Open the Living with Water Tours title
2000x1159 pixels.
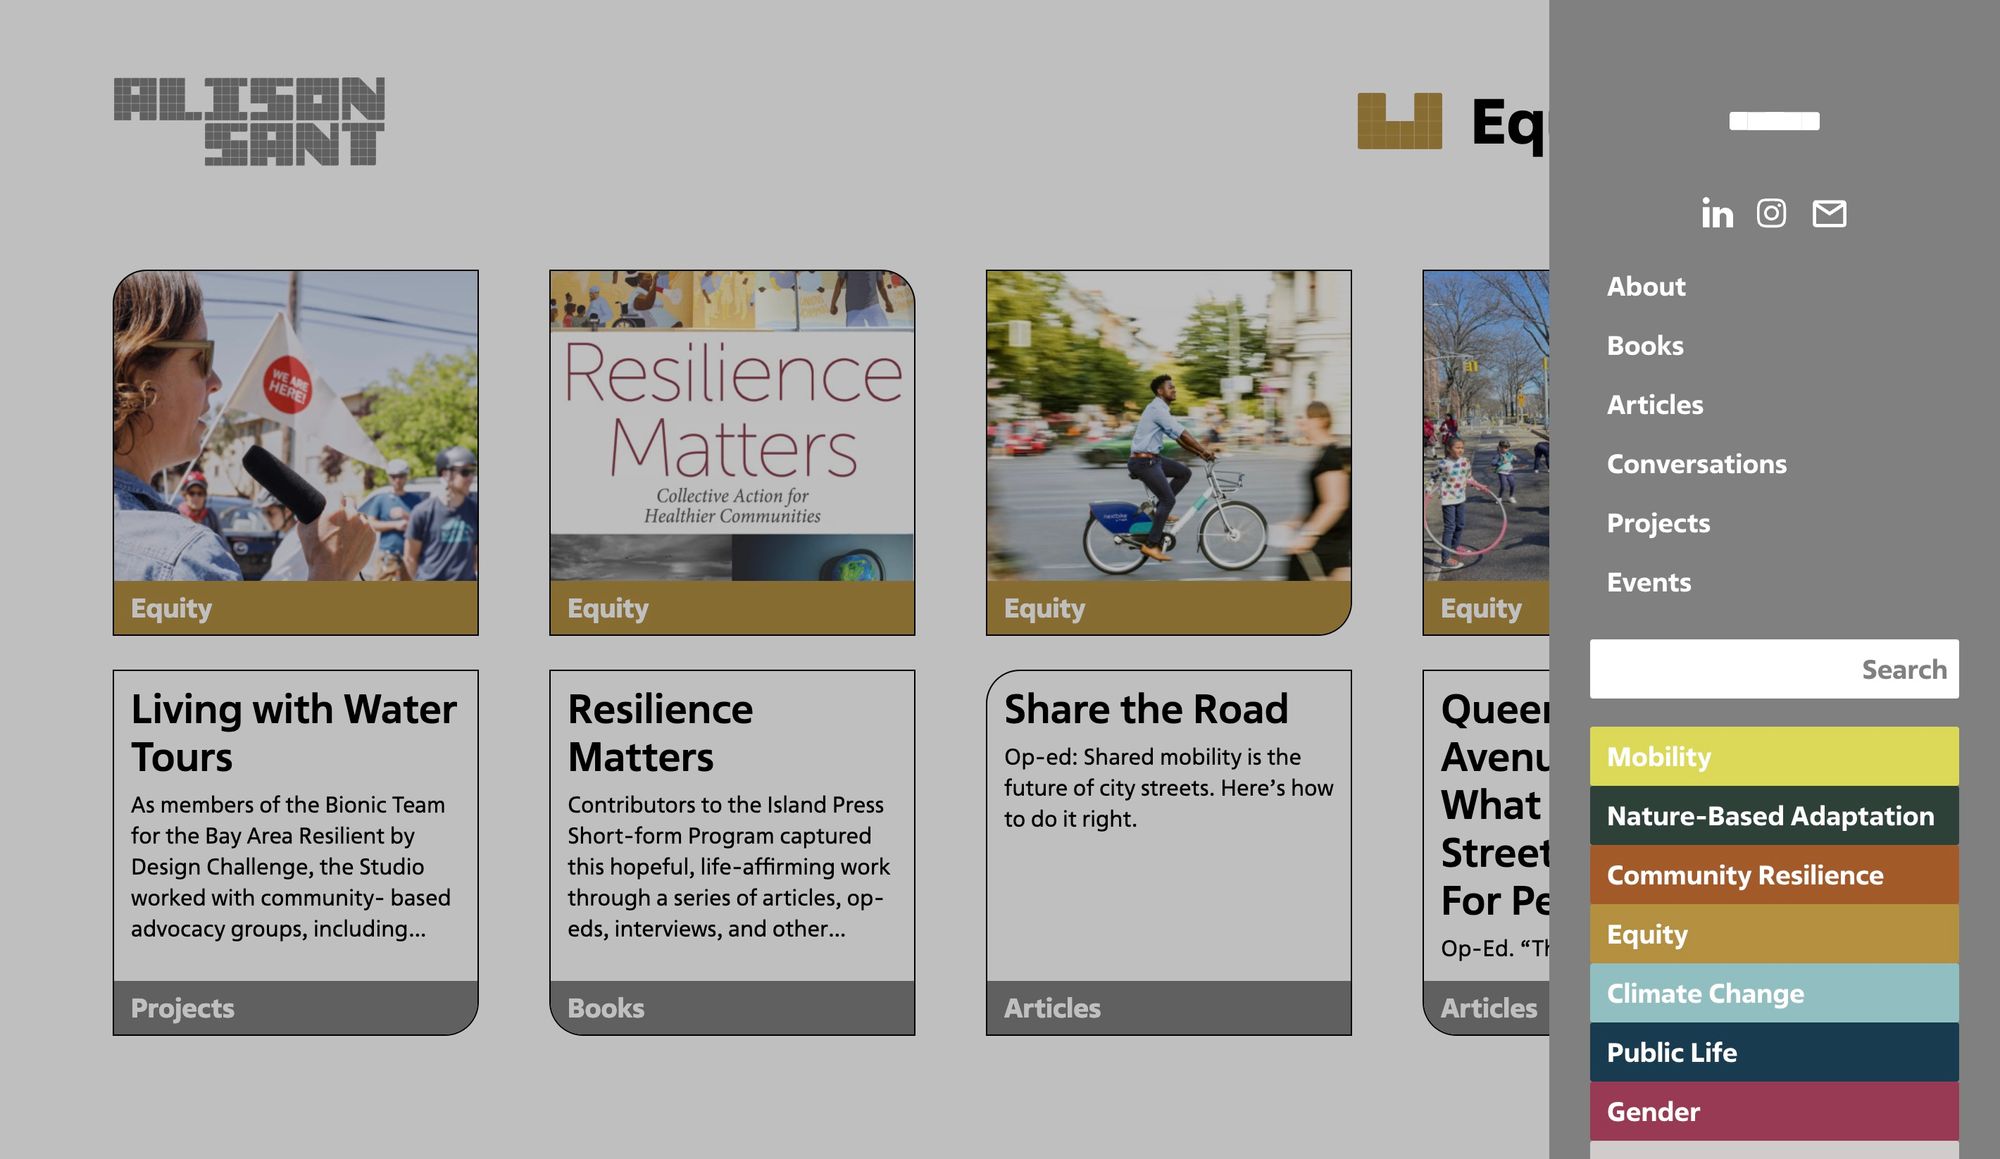tap(293, 733)
